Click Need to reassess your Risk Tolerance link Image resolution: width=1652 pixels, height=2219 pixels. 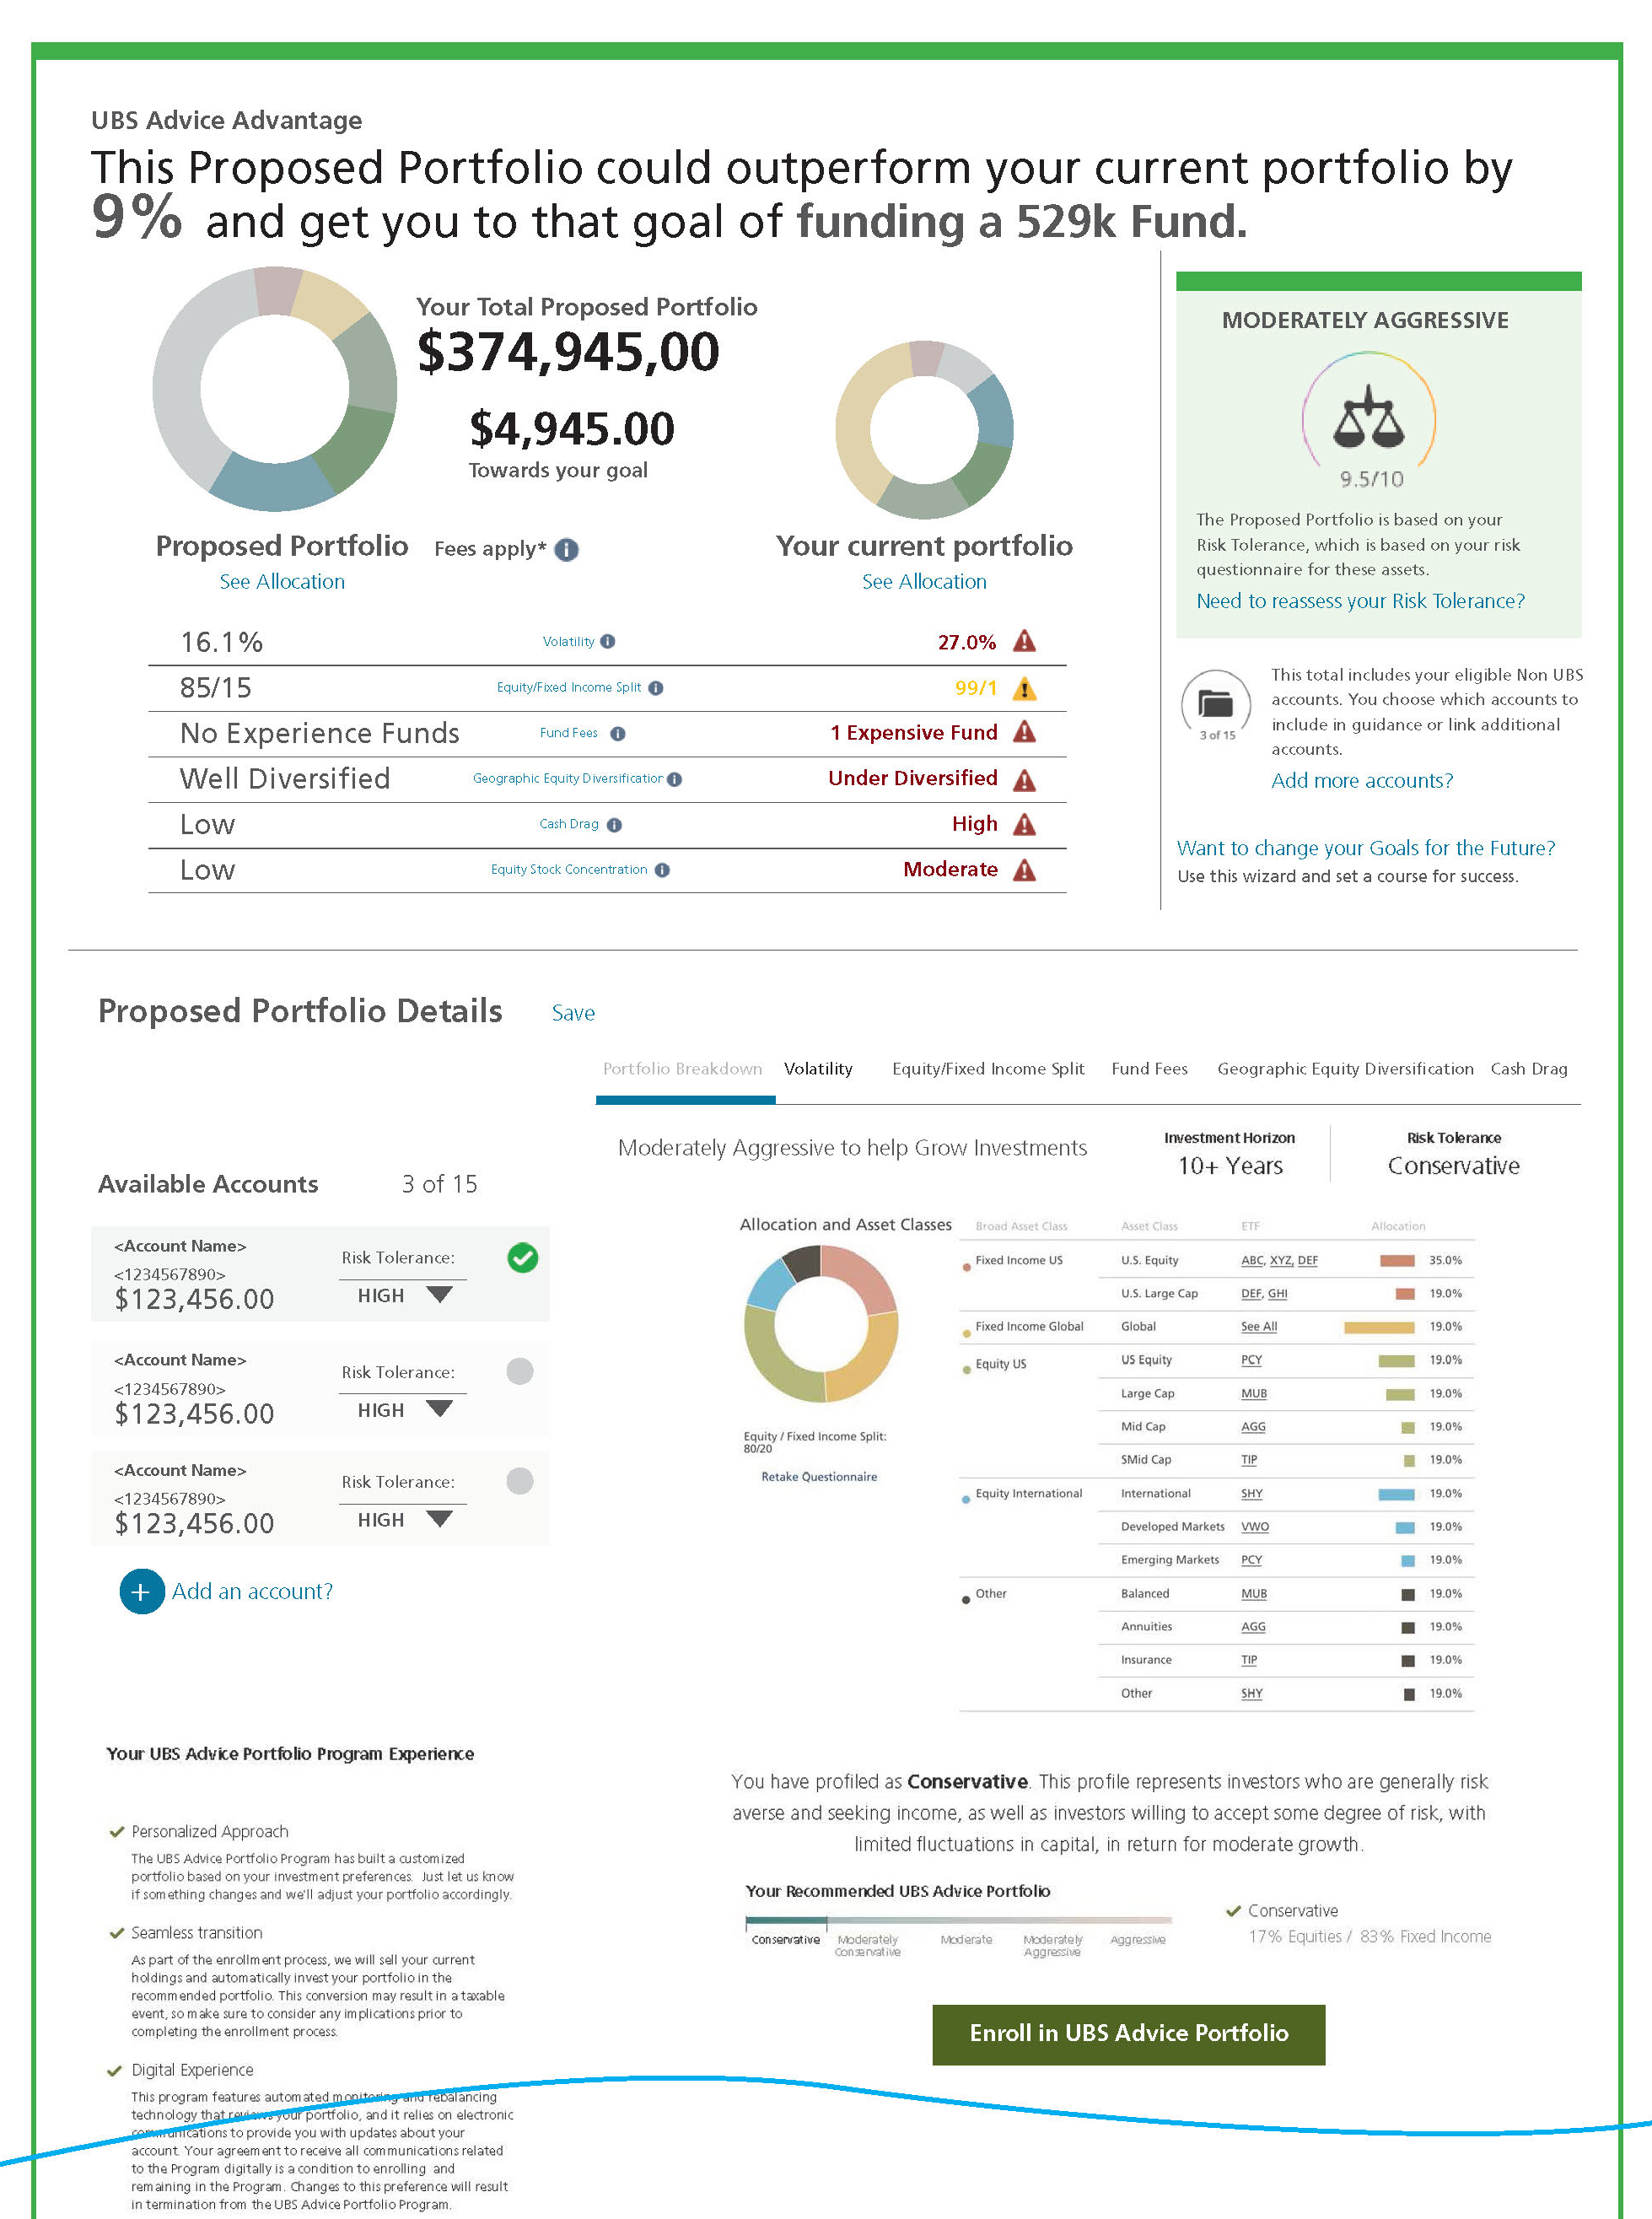click(x=1360, y=601)
